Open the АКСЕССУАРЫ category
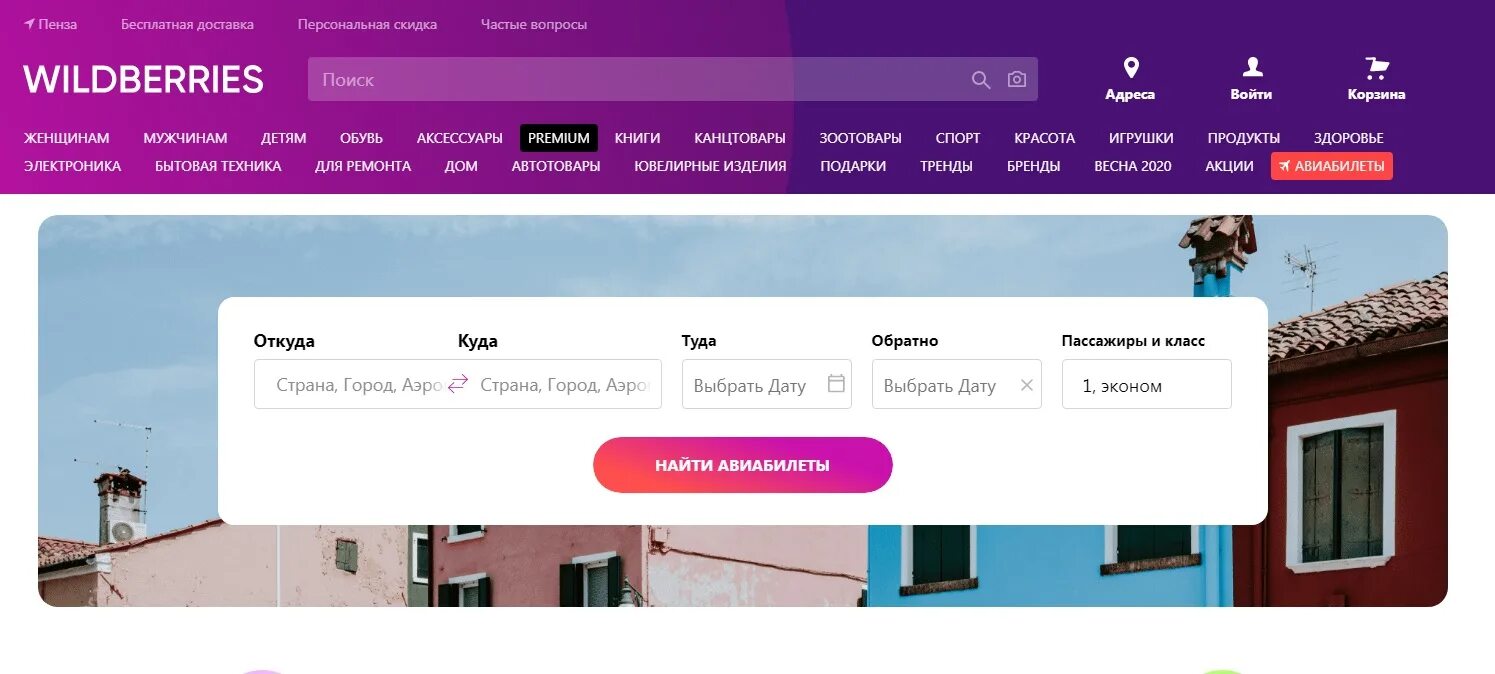This screenshot has width=1495, height=674. tap(460, 138)
